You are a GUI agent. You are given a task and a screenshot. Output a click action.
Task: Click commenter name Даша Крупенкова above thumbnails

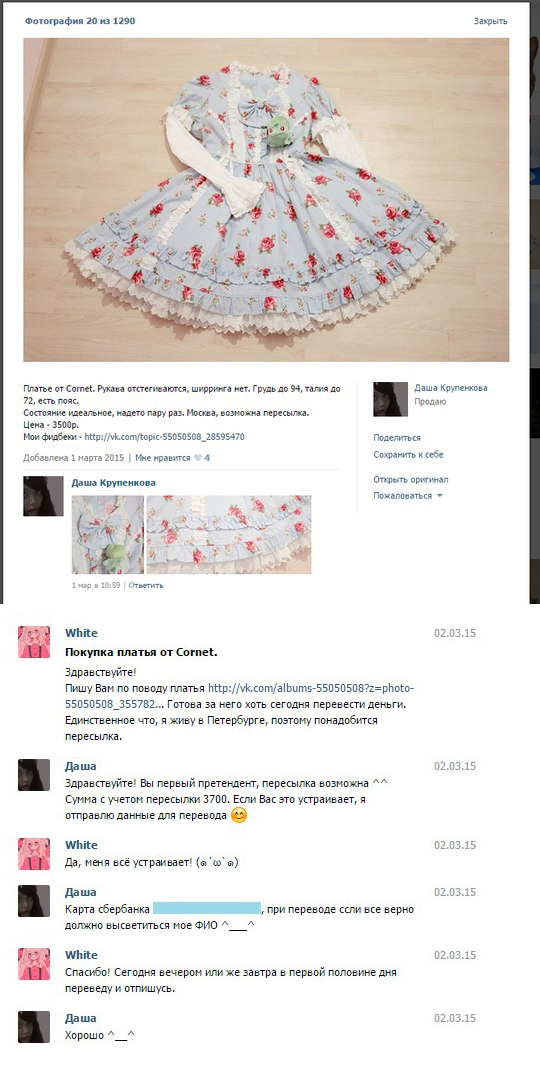coord(113,483)
